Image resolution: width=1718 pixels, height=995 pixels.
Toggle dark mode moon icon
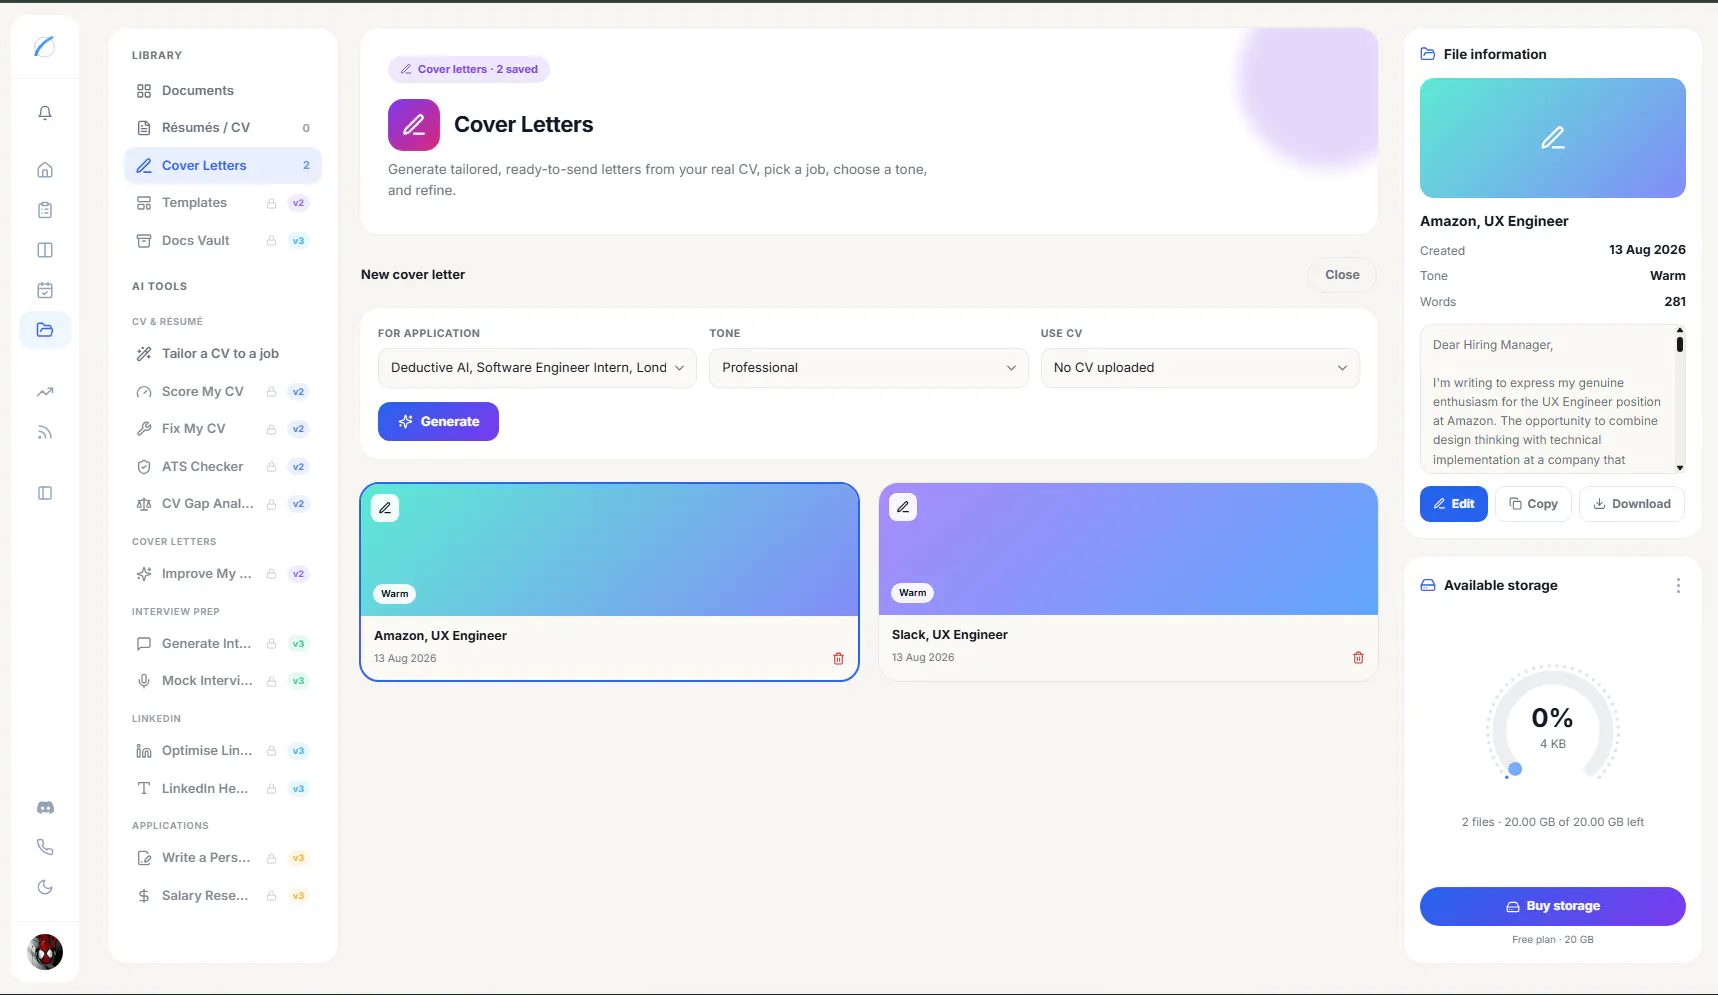[x=45, y=887]
